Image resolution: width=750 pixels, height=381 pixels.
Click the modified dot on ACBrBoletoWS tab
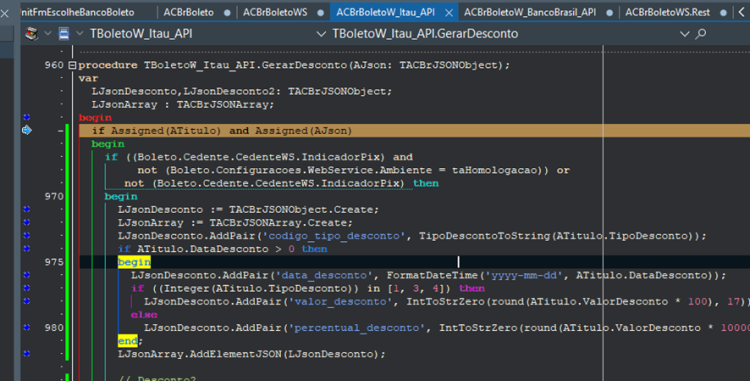(320, 13)
